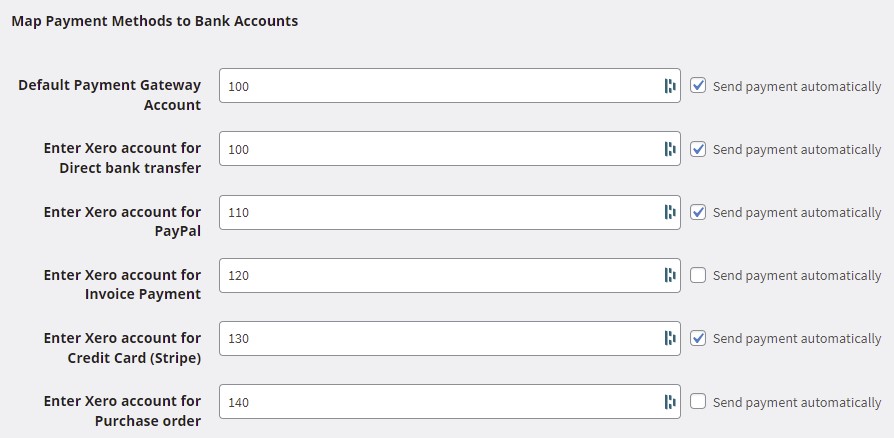The width and height of the screenshot is (894, 438).
Task: Click Send payment automatically label beside PayPal
Action: click(x=797, y=213)
